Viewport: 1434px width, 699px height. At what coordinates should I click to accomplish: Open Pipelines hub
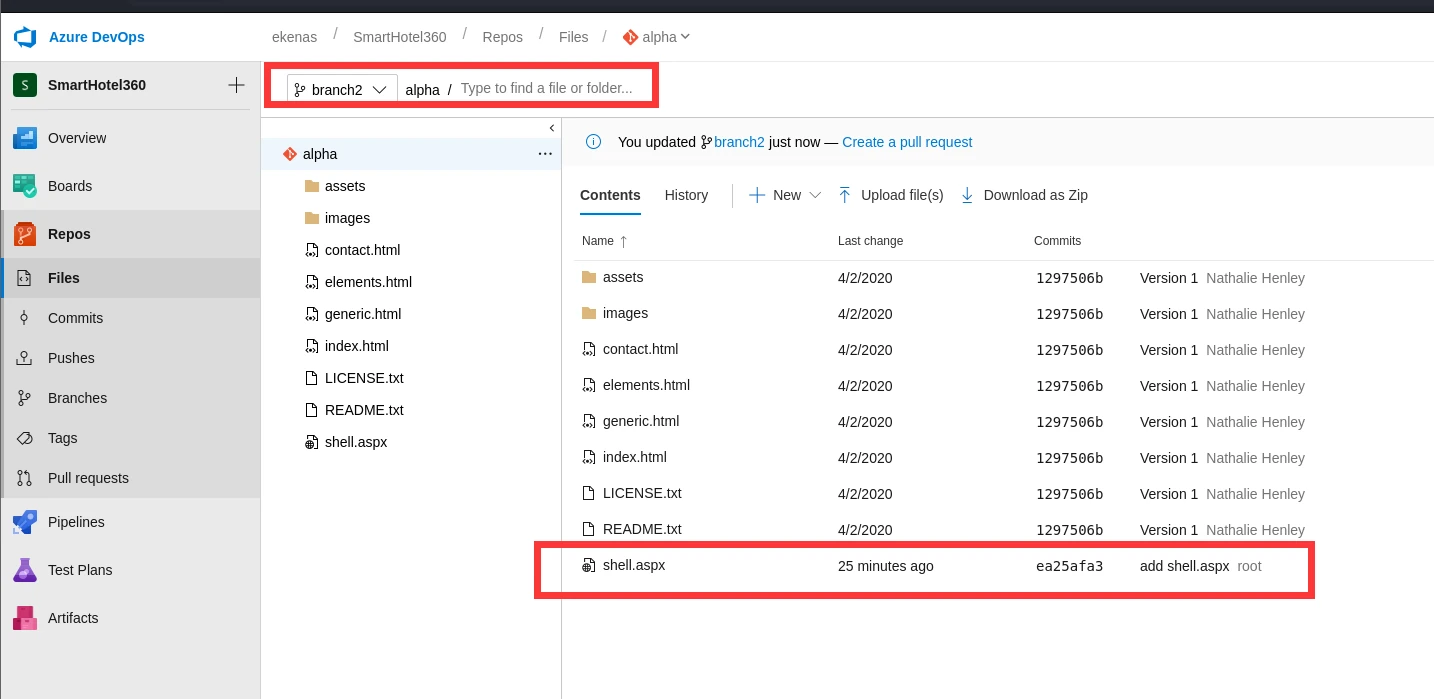(x=130, y=522)
